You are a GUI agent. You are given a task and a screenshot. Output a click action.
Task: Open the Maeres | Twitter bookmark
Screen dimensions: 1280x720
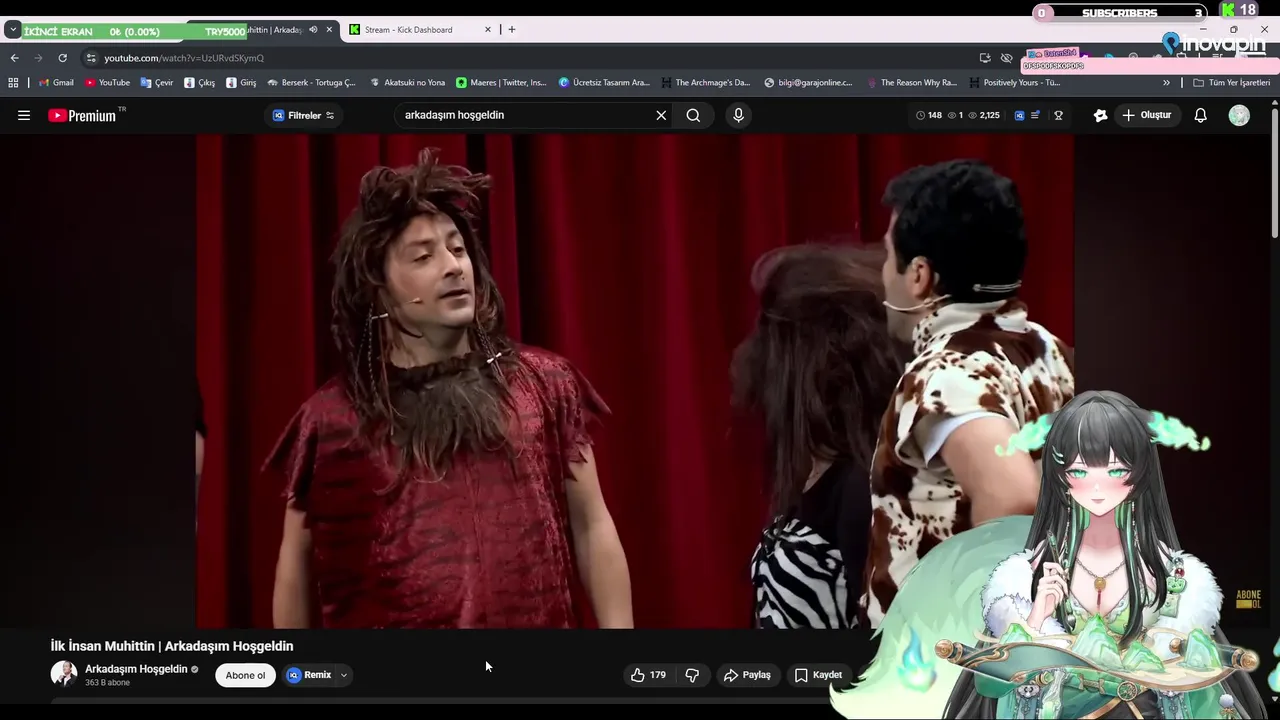(501, 83)
